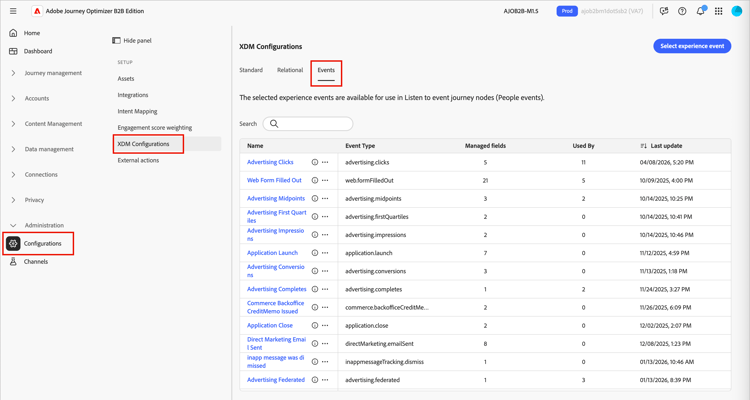Open the Advertising Clicks event link
750x400 pixels.
pos(270,162)
